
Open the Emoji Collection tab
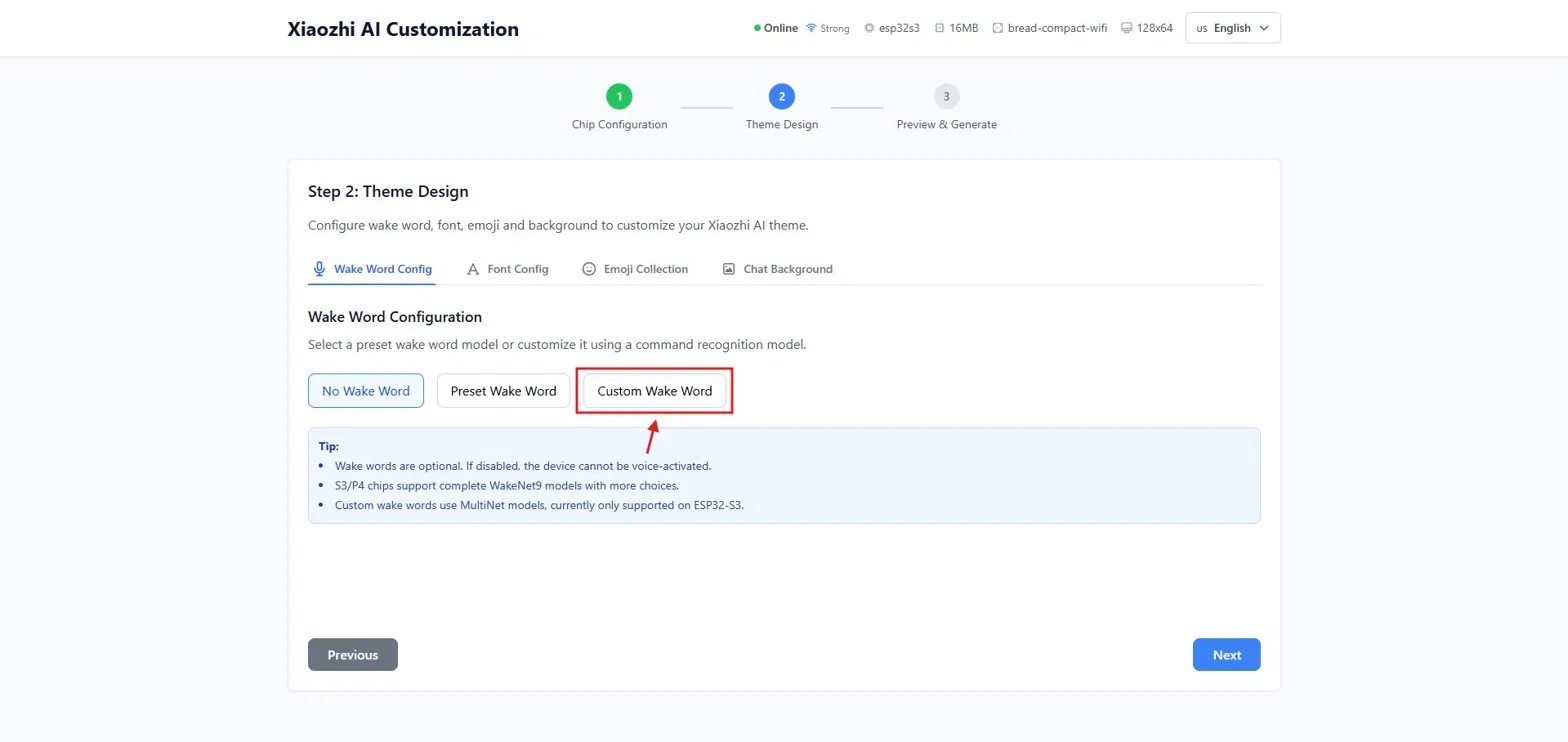[x=635, y=269]
